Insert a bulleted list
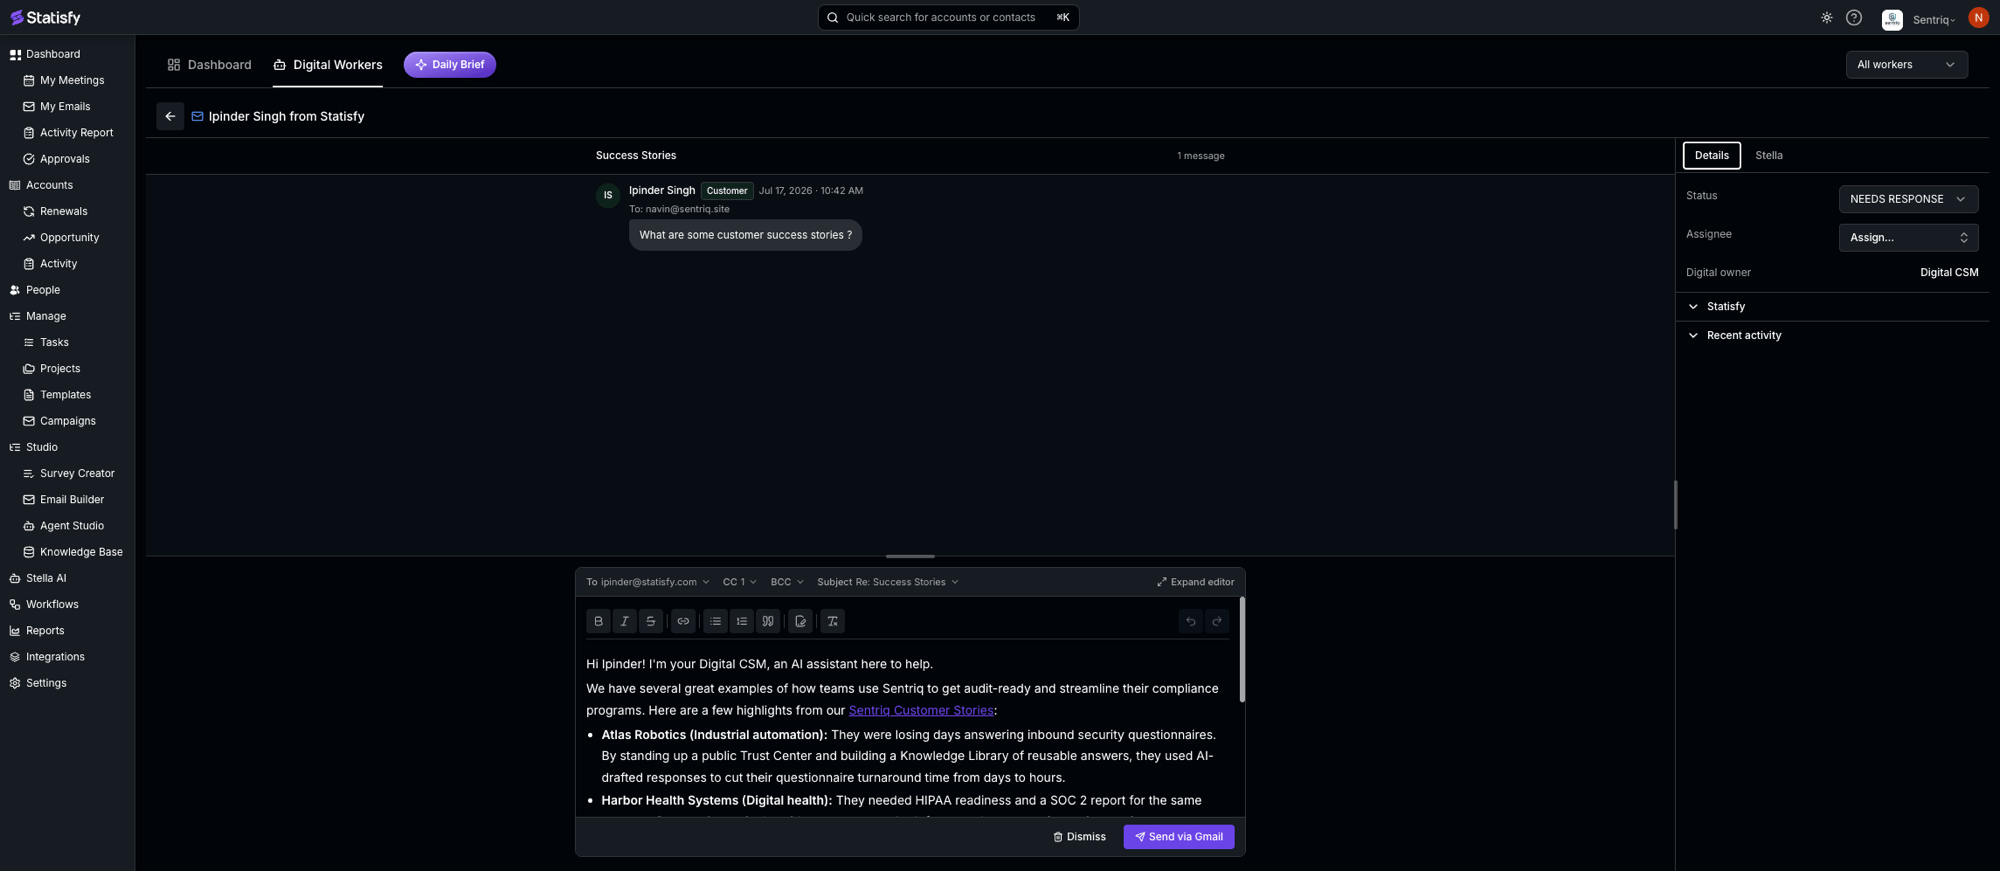The width and height of the screenshot is (2000, 871). pyautogui.click(x=715, y=621)
